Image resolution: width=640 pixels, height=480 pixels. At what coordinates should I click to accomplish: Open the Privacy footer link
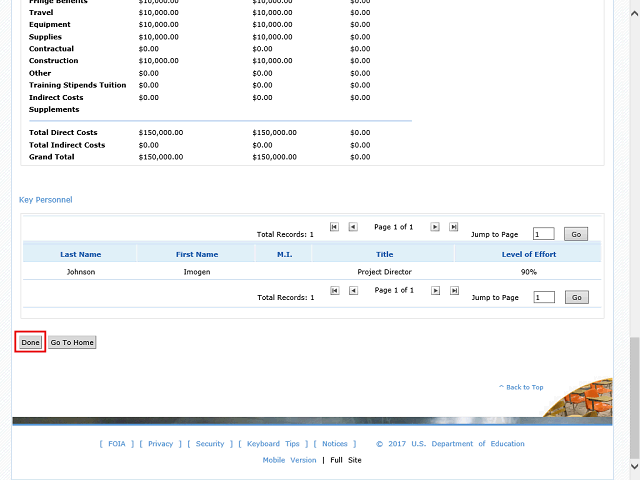tap(160, 444)
